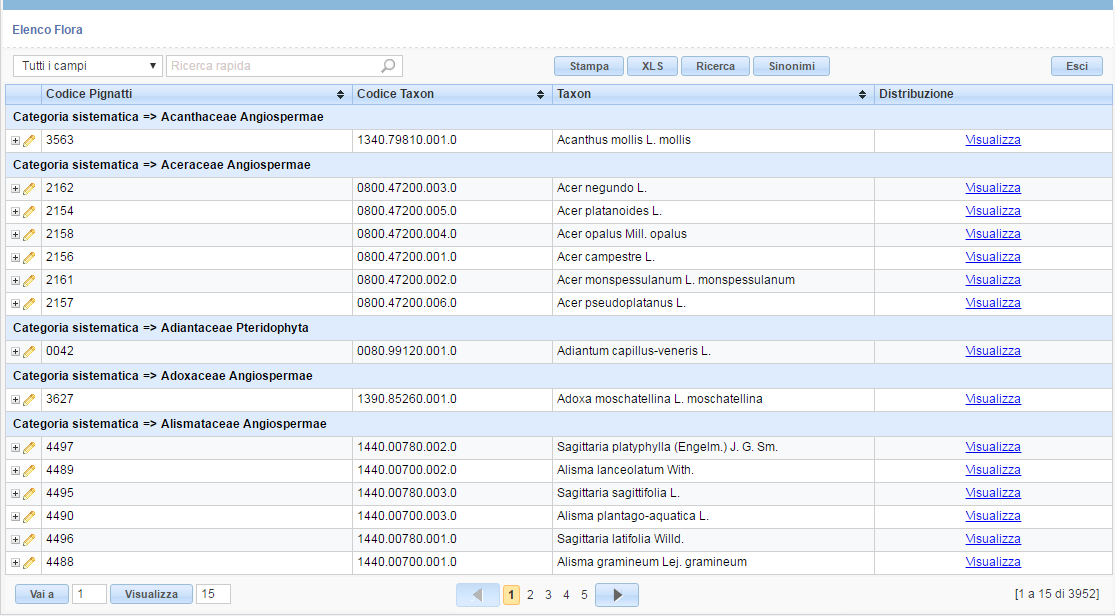Edit Alisma lanceolatum row with pencil icon
Screen dimensions: 1116x616
click(x=29, y=470)
